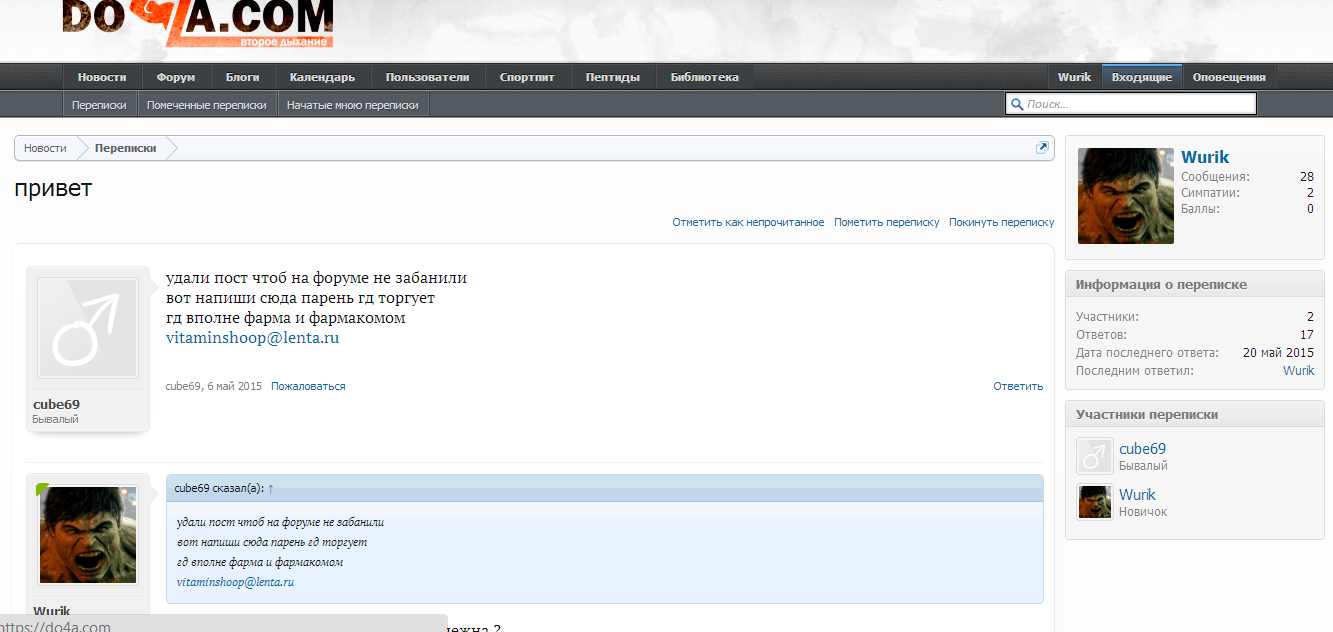Click the Новости breadcrumb

click(45, 148)
